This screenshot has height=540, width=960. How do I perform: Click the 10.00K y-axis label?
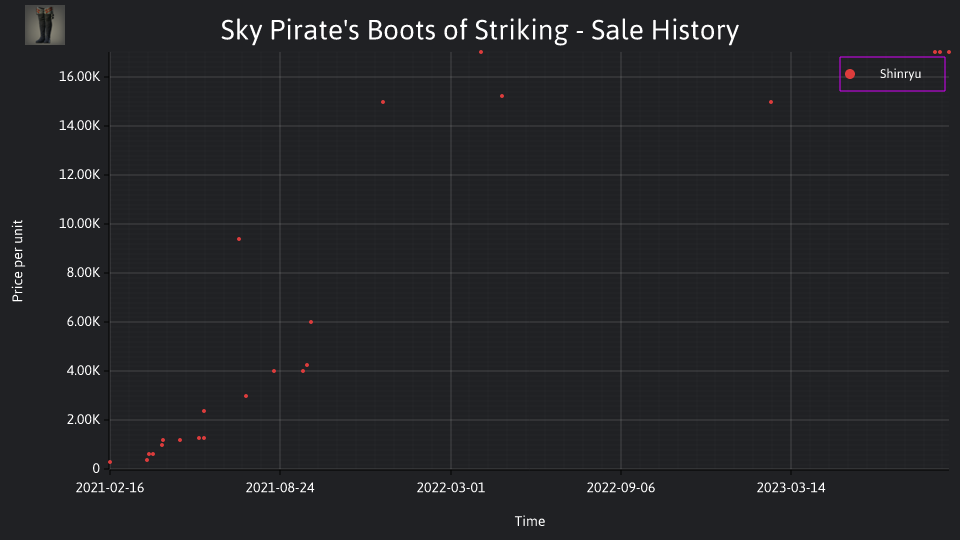(x=80, y=223)
